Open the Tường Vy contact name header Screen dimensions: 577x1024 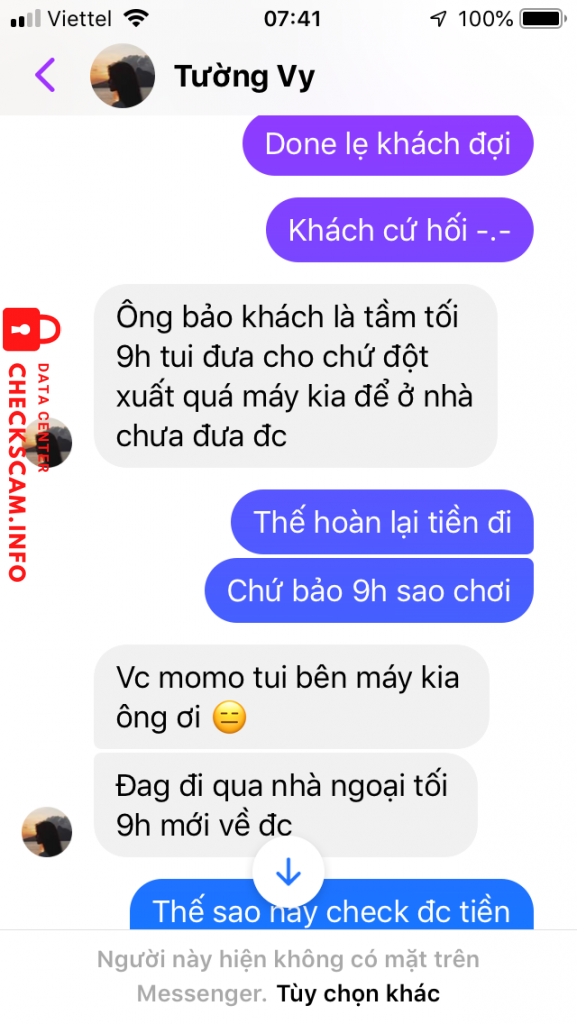click(x=244, y=77)
